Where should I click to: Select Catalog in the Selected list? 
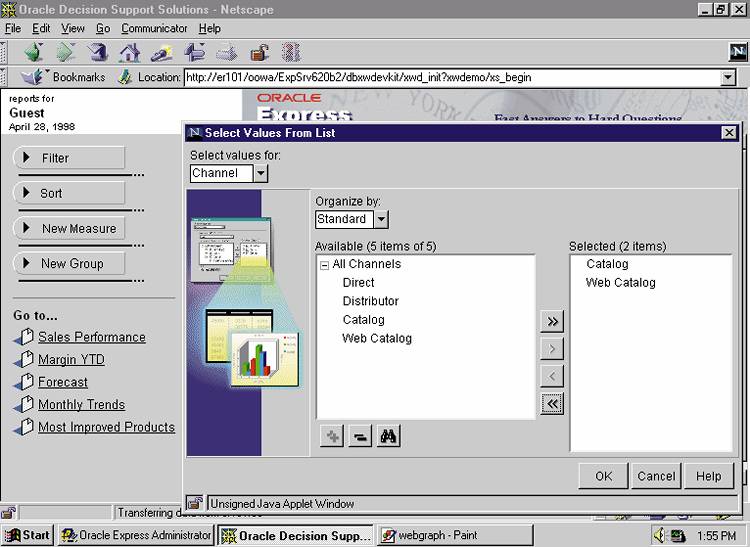point(607,264)
